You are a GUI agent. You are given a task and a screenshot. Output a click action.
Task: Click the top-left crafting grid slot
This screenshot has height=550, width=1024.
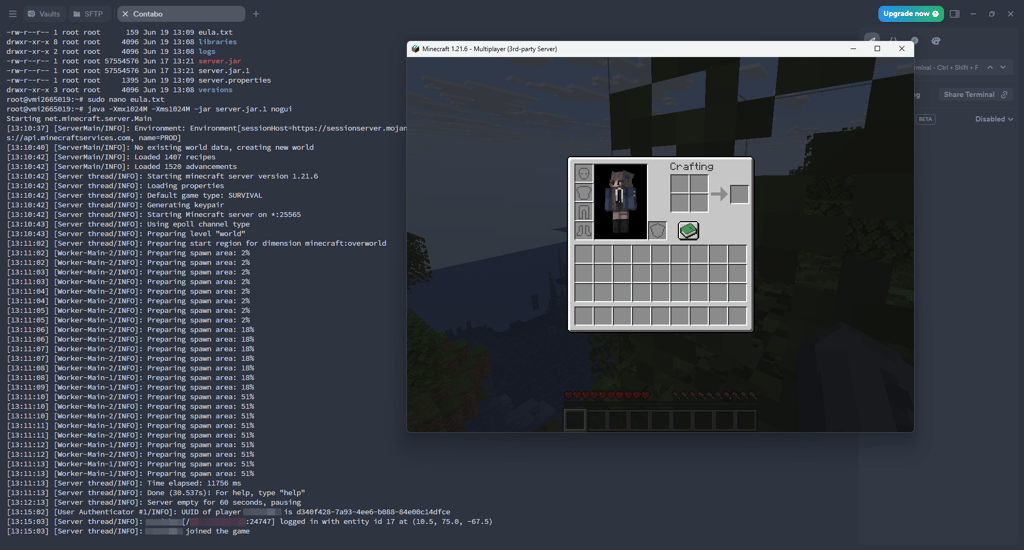pyautogui.click(x=680, y=184)
